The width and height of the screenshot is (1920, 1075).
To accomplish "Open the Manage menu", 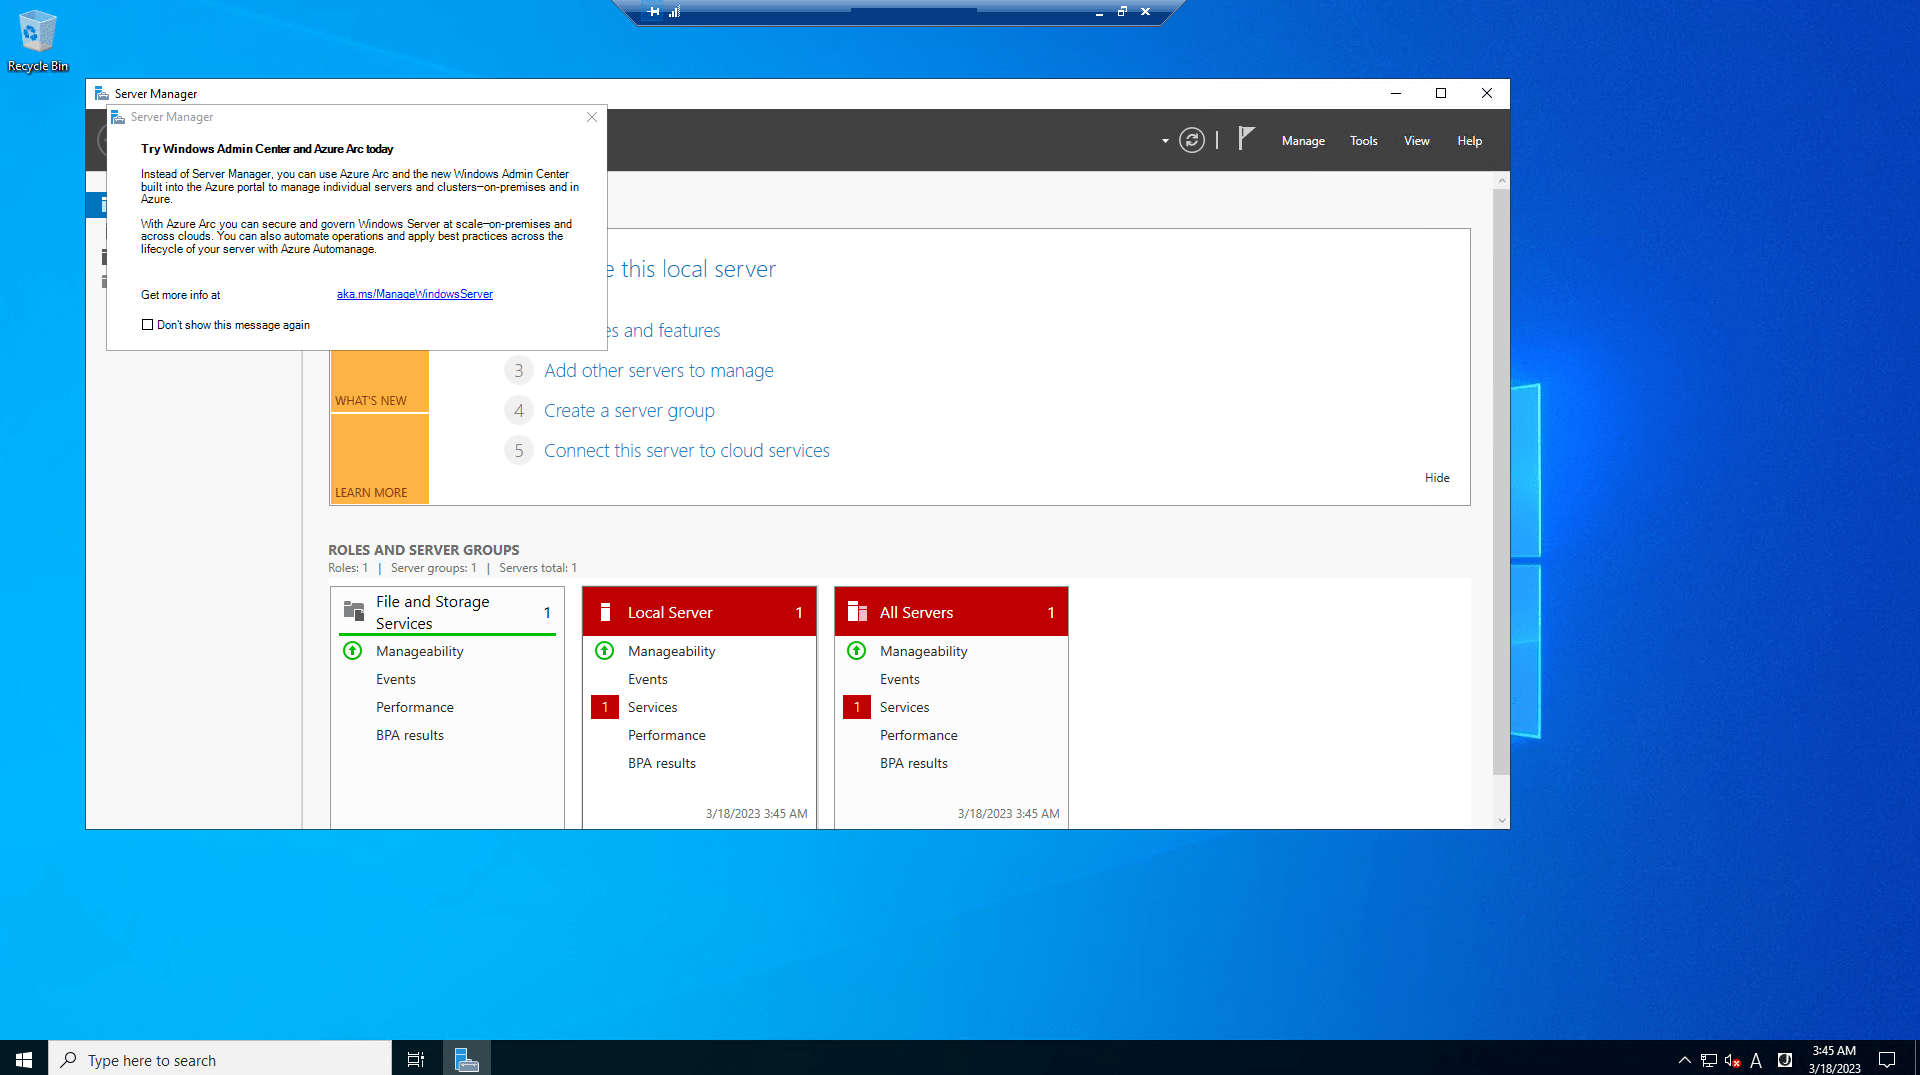I will point(1303,141).
